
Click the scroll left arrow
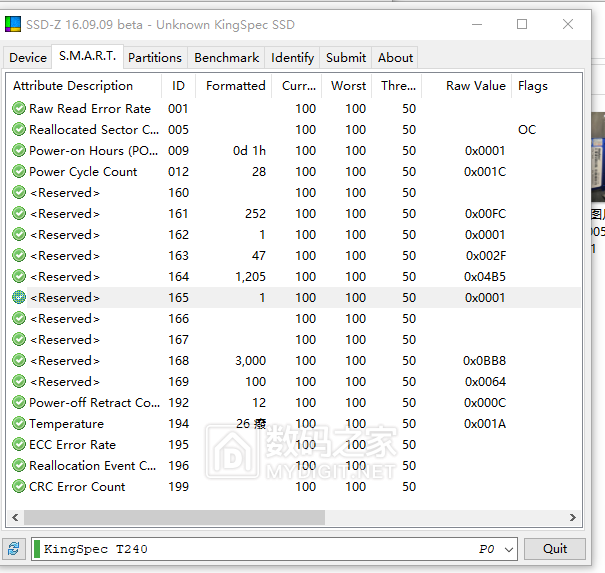[x=15, y=517]
